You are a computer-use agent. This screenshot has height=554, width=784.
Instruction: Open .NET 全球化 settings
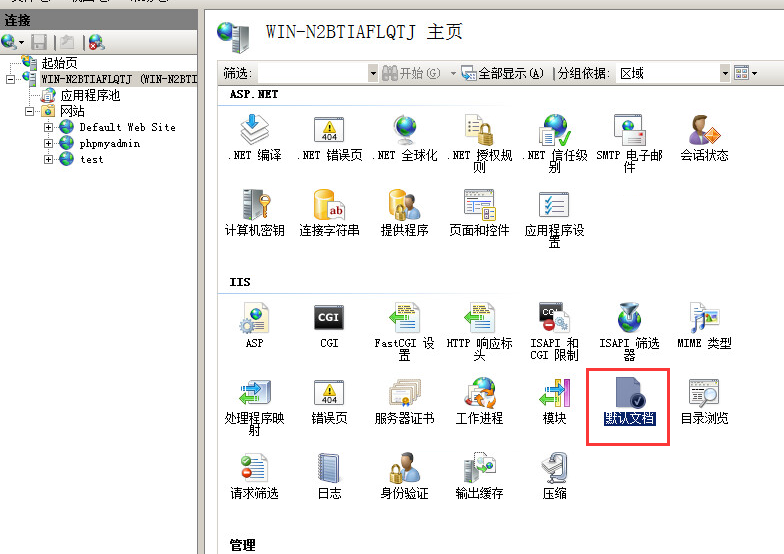(x=404, y=138)
